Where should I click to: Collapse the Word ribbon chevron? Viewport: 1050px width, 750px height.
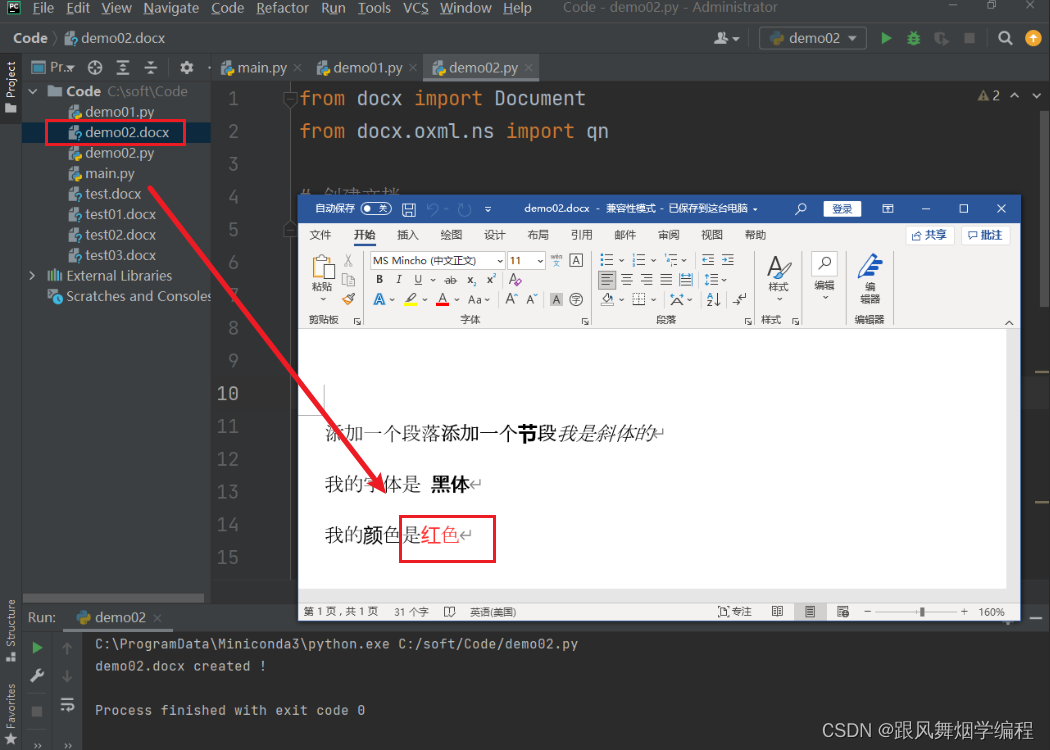coord(1009,322)
